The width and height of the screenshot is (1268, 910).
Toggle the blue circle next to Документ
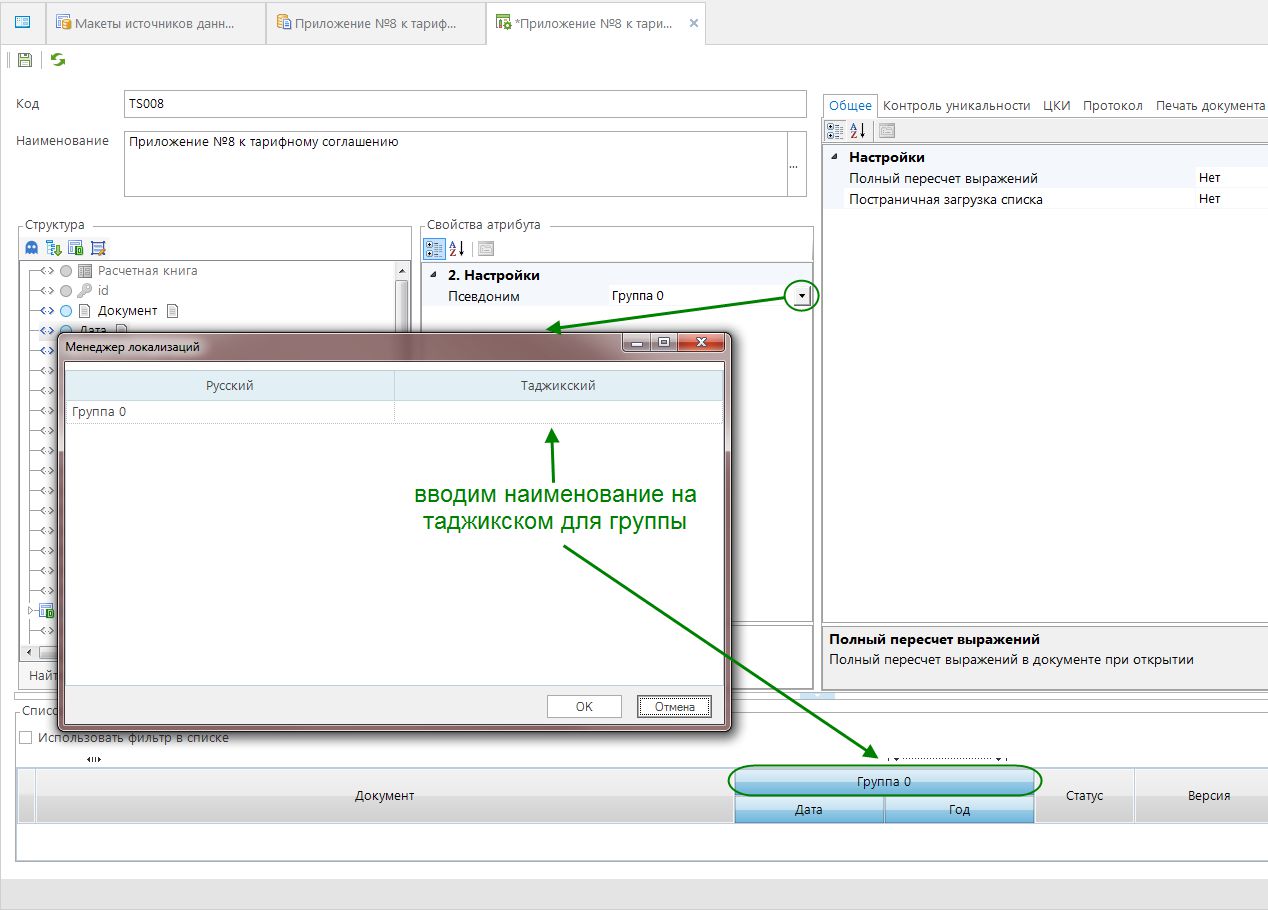66,311
